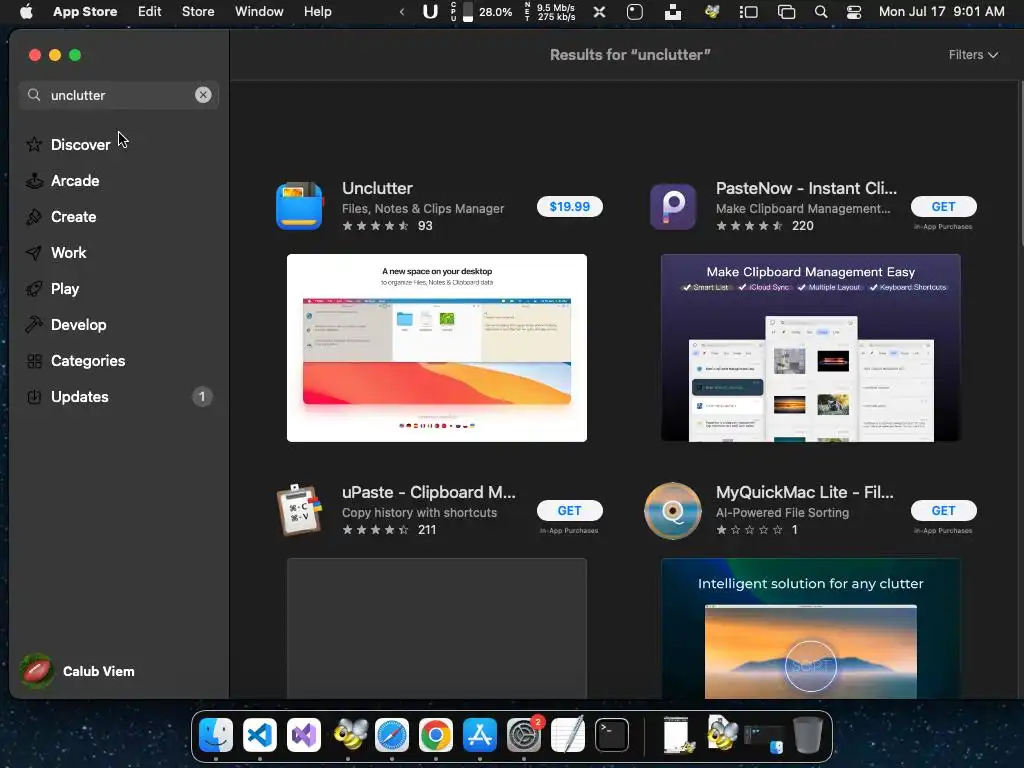Screen dimensions: 1024x768
Task: Open the Trash in the Dock
Action: click(808, 735)
